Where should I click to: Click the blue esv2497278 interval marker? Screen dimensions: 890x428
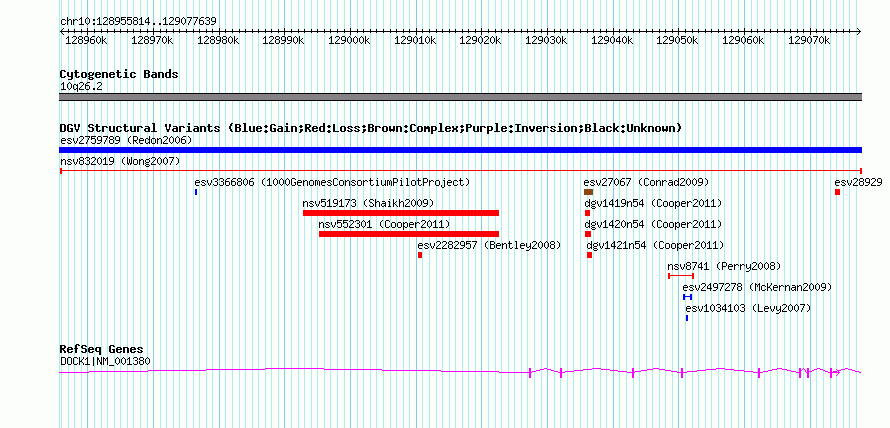pos(687,297)
